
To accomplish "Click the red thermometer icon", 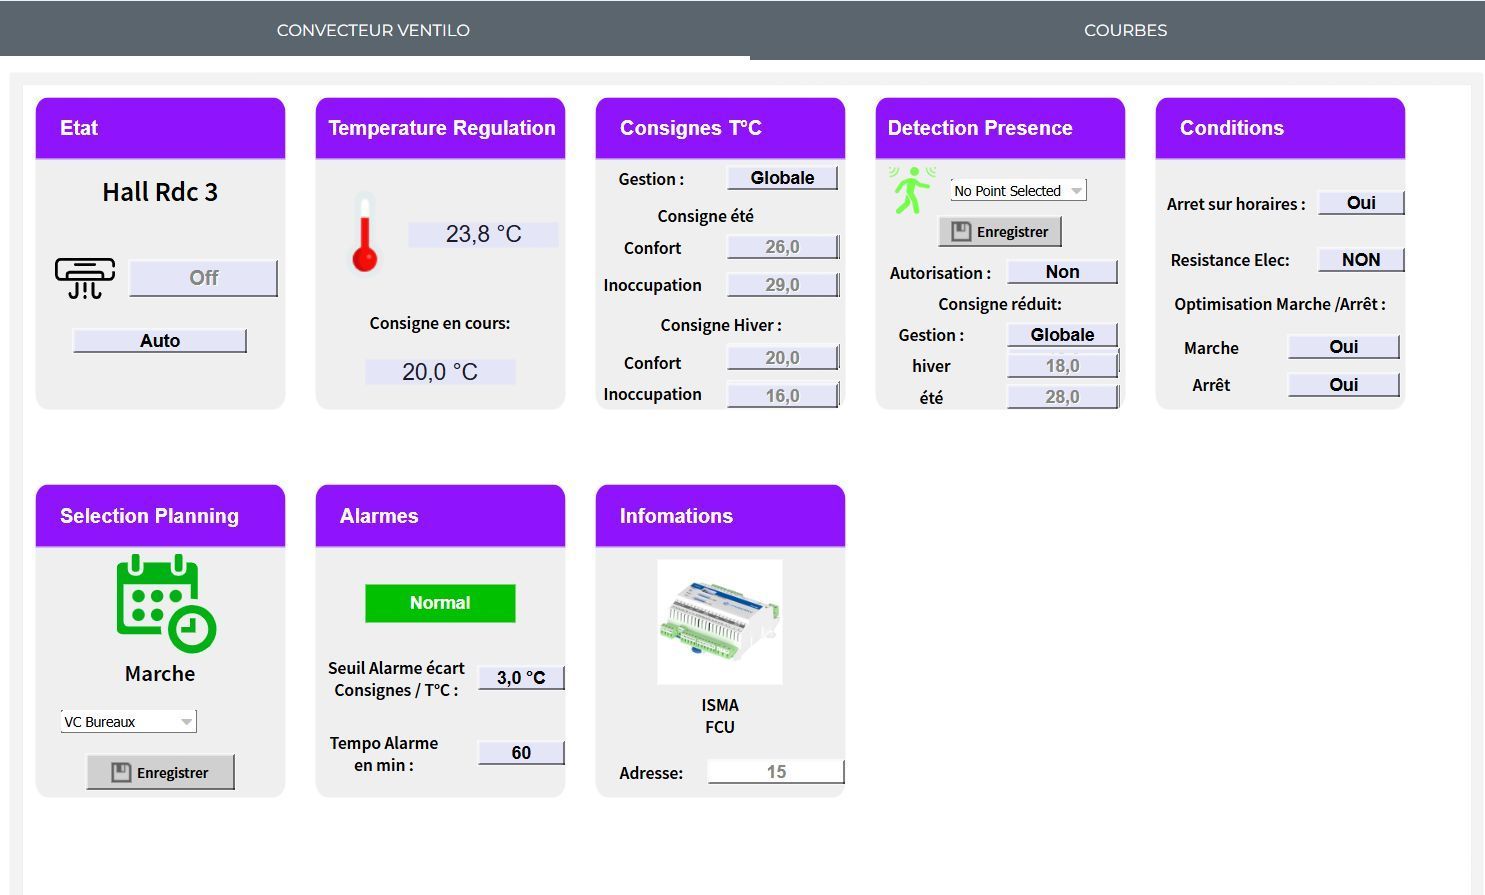I will coord(365,234).
